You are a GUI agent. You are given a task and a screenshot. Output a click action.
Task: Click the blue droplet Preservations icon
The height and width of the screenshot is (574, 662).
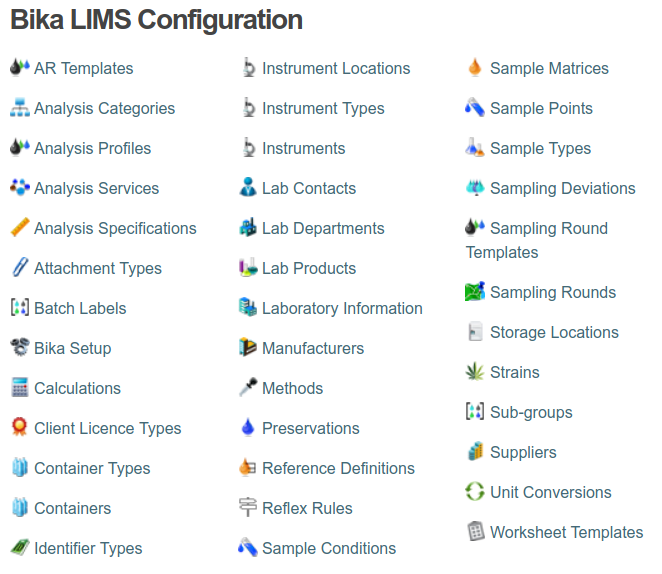(x=248, y=428)
